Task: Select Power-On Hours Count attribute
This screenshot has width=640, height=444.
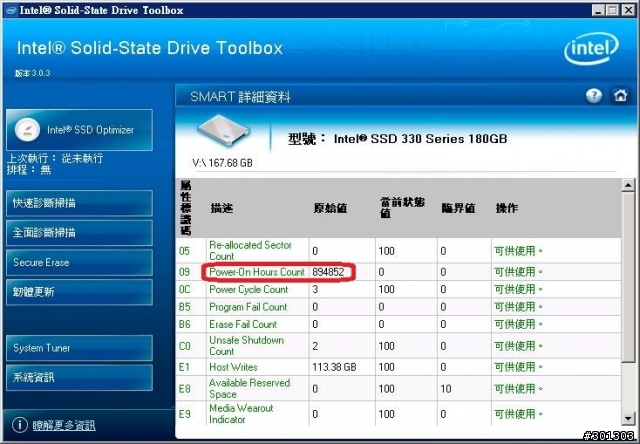Action: pyautogui.click(x=257, y=272)
